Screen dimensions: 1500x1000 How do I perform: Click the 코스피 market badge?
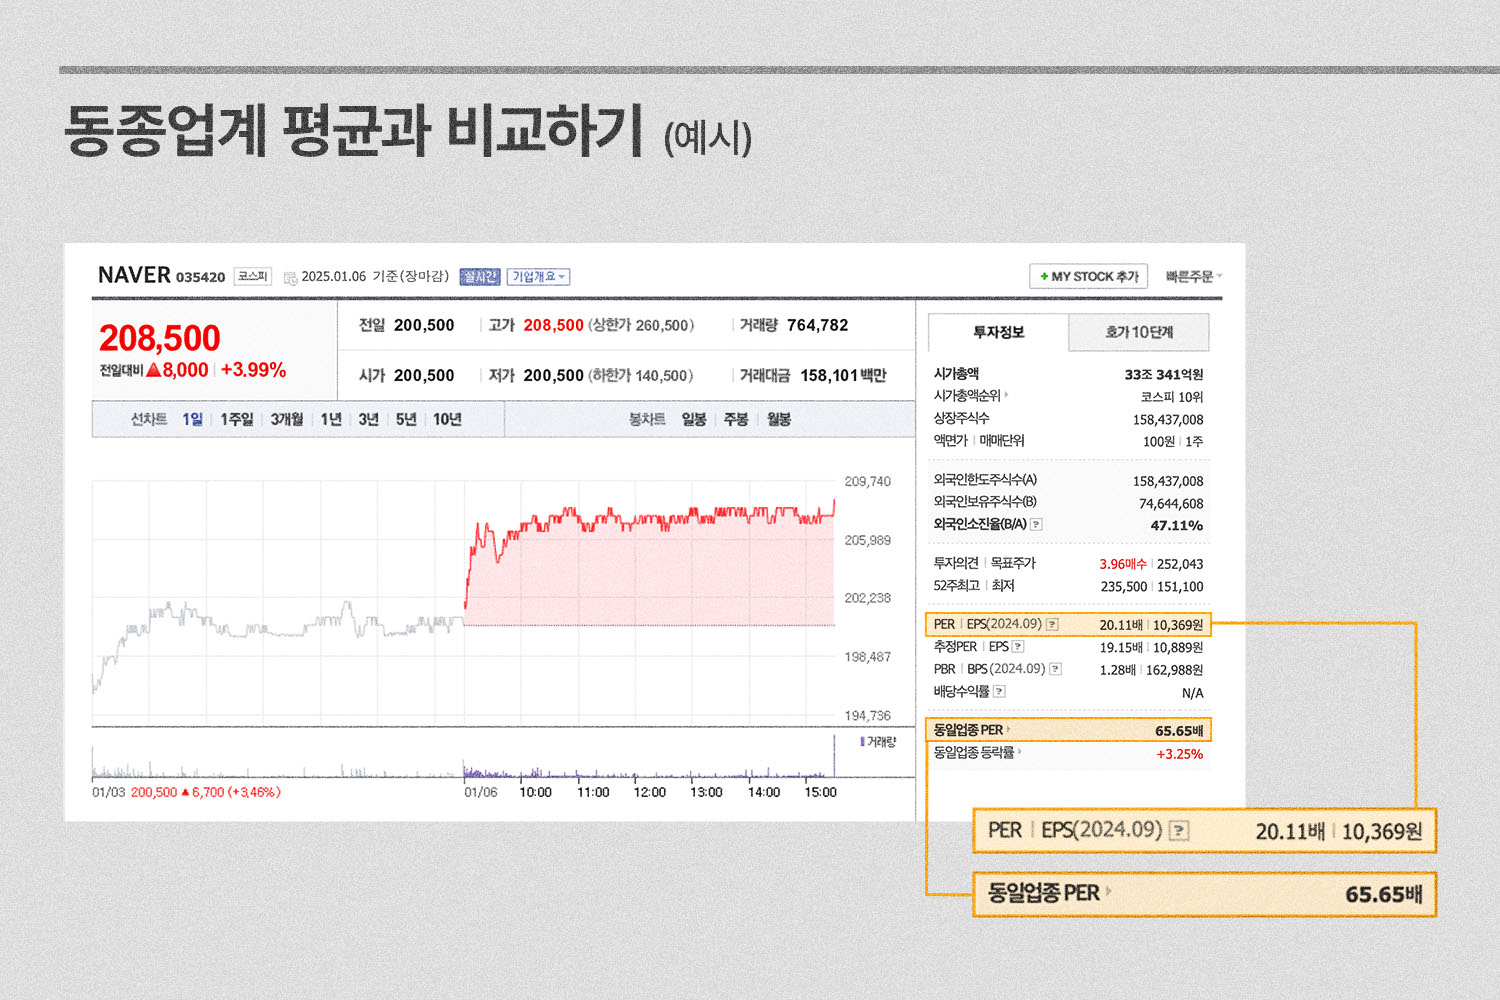tap(252, 277)
